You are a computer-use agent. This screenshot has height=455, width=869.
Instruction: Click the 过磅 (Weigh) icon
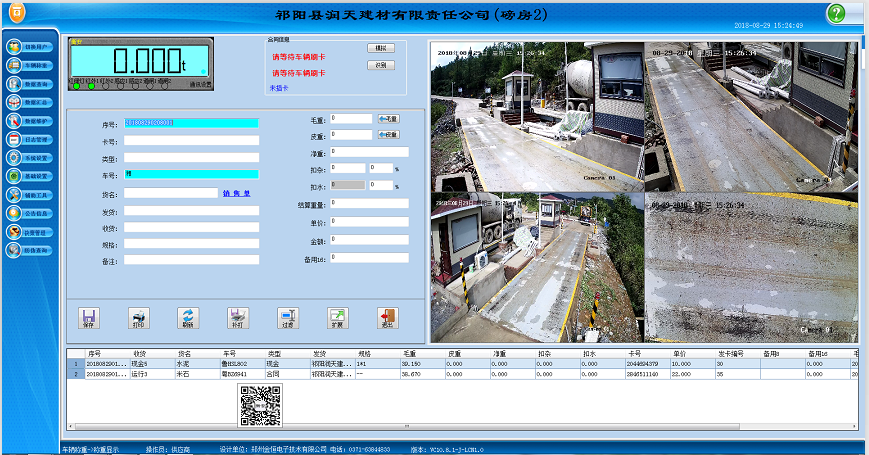pos(287,317)
